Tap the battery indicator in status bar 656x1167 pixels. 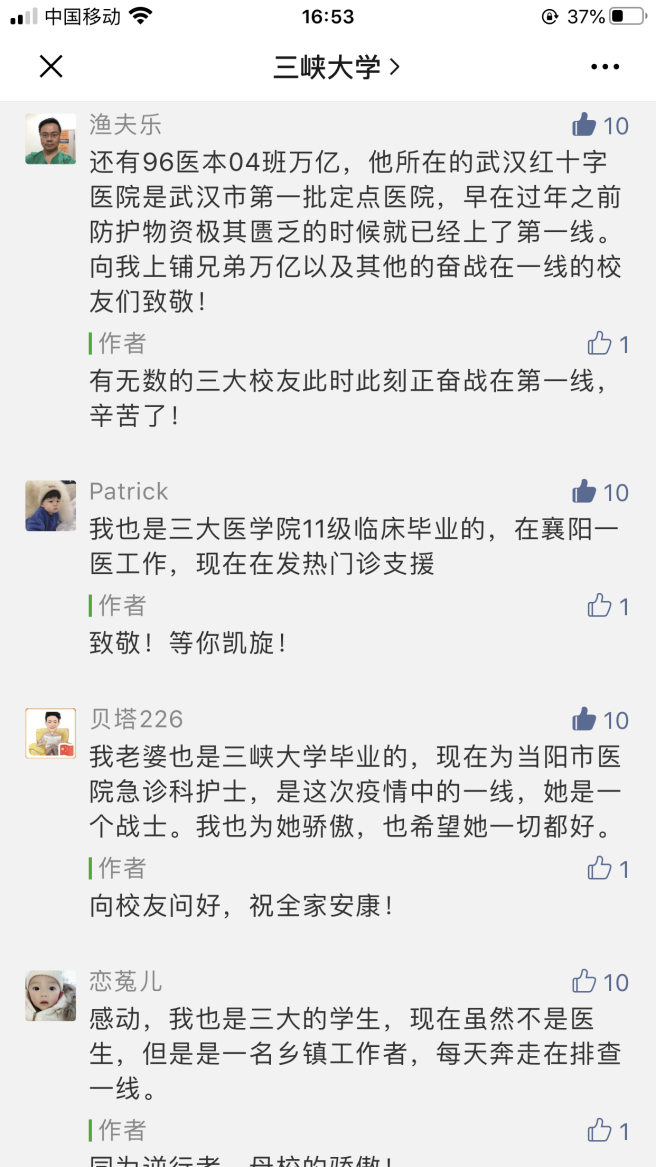[628, 17]
